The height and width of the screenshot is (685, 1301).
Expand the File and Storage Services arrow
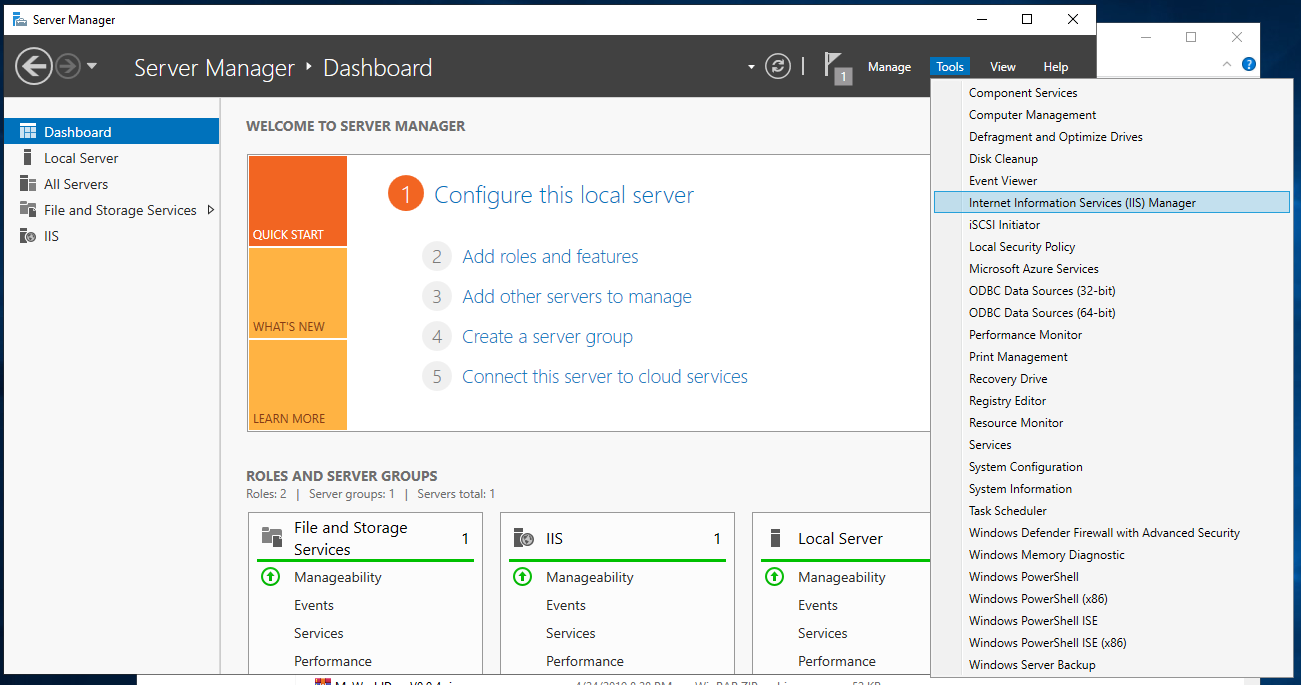coord(210,210)
